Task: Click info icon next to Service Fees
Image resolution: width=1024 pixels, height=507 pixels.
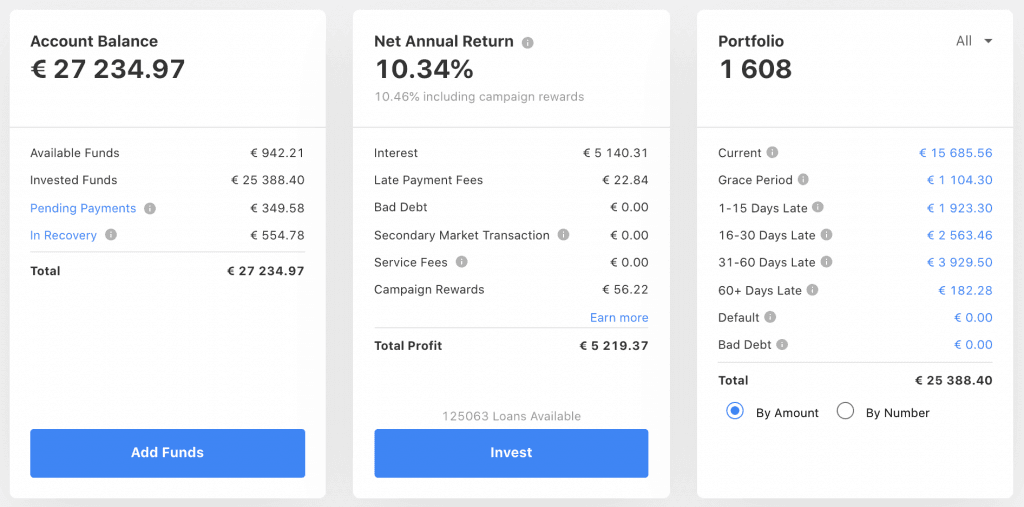Action: click(x=462, y=263)
